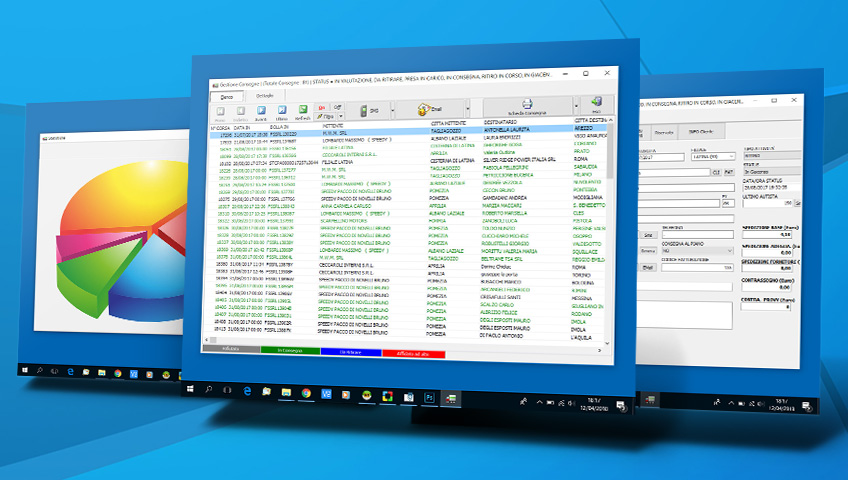Image resolution: width=848 pixels, height=480 pixels.
Task: Sort by the CITTA MITTENTE column header
Action: [x=448, y=123]
